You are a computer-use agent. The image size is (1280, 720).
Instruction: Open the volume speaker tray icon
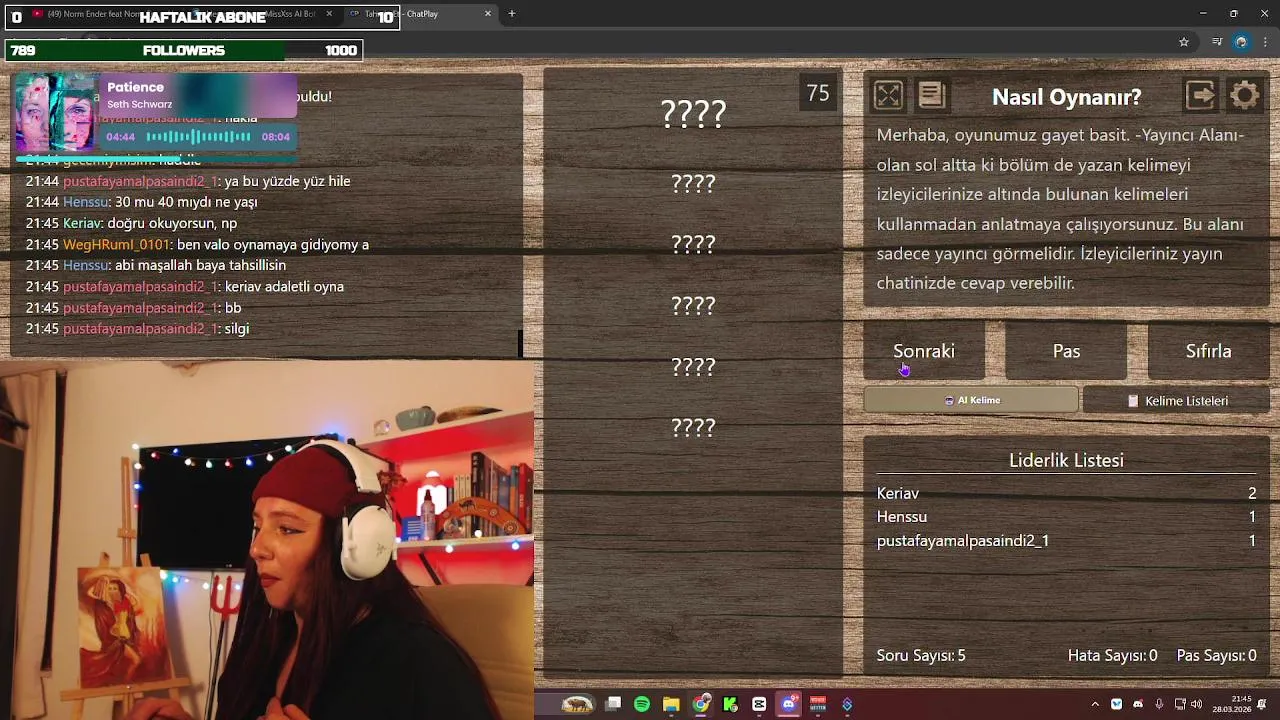(1197, 705)
